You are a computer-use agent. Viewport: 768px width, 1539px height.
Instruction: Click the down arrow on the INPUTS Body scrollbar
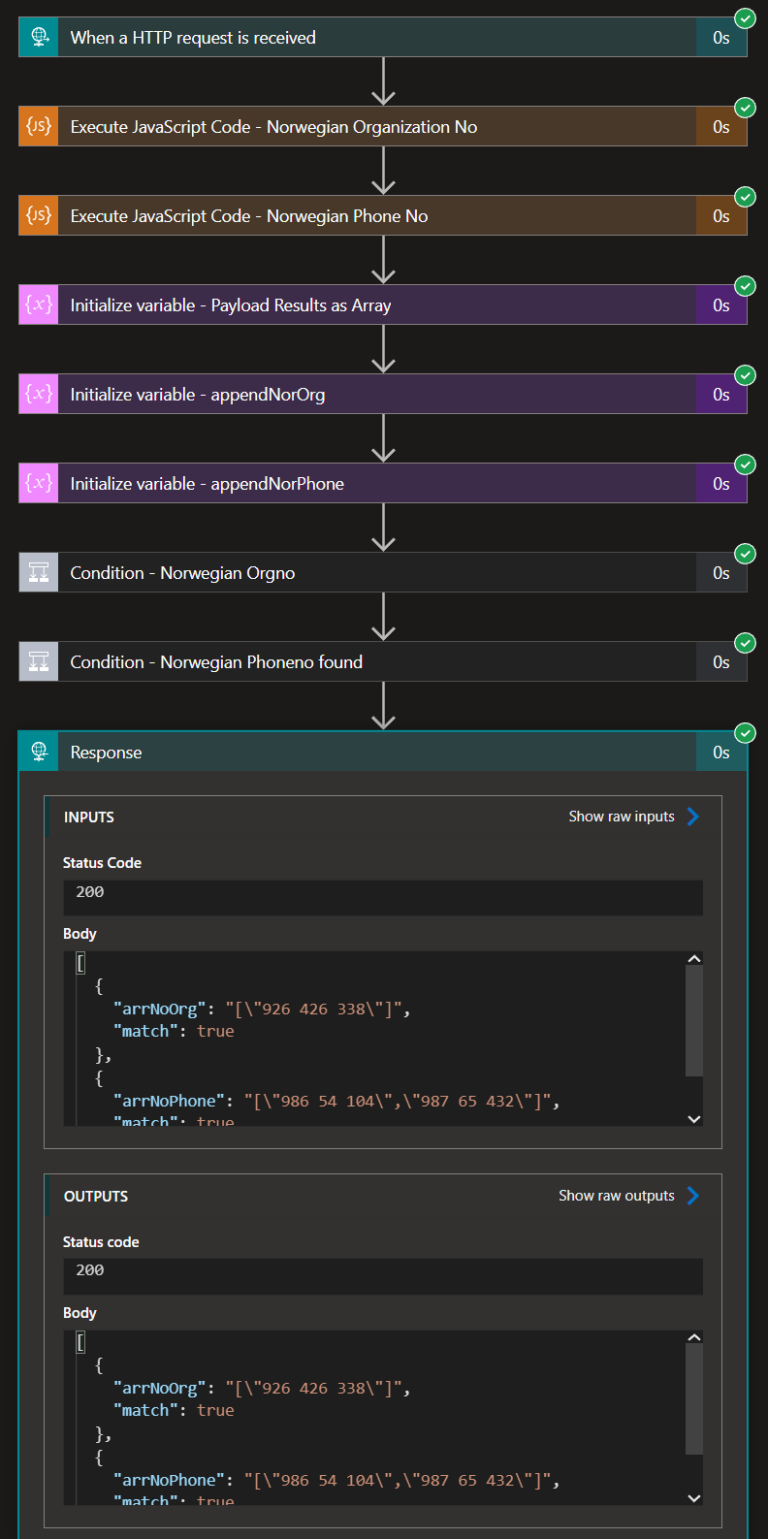pyautogui.click(x=693, y=1118)
